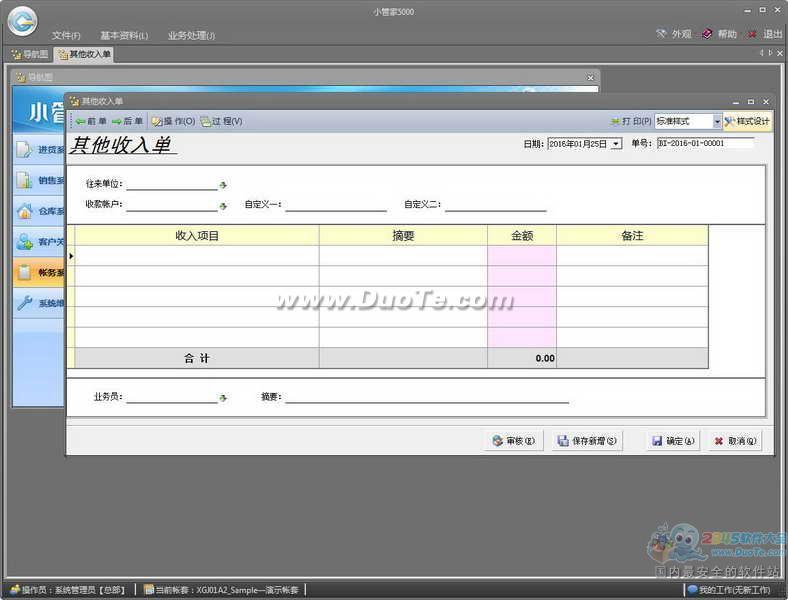The width and height of the screenshot is (788, 600).
Task: Click the 审核 audit button
Action: pyautogui.click(x=514, y=441)
